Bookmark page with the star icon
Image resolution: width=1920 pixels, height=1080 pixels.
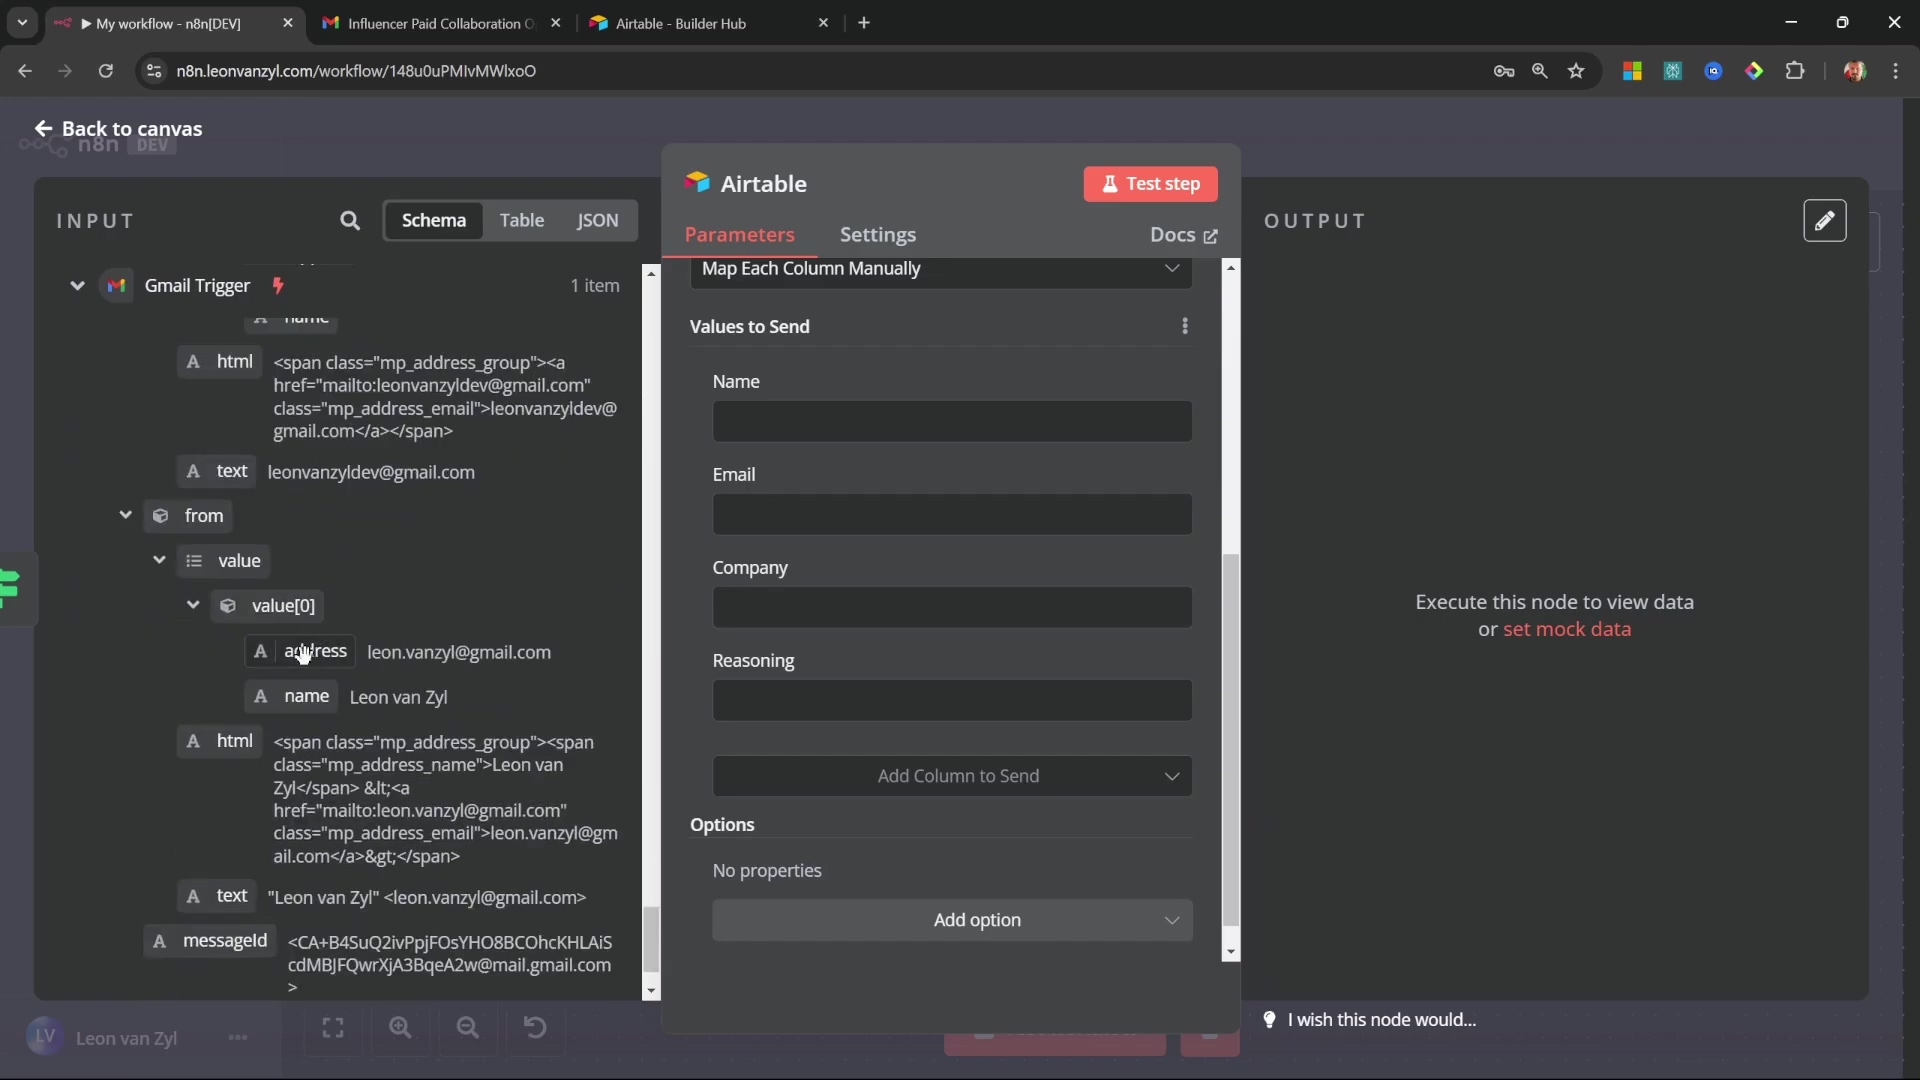(1577, 71)
